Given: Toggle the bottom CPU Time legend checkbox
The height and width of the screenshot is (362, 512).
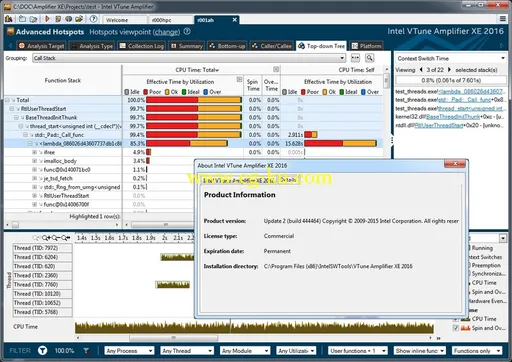Looking at the screenshot, I should tap(456, 319).
